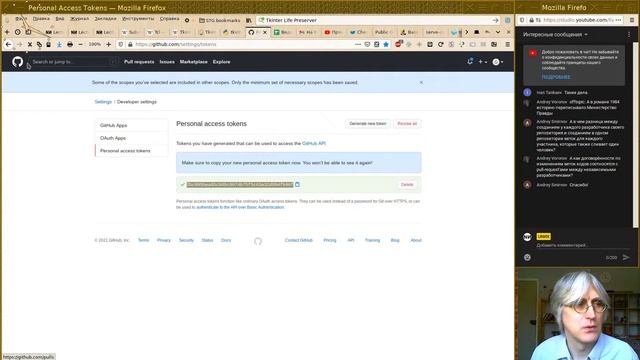Viewport: 640px width, 360px height.
Task: Focus the GitHub search or jump-to field
Action: click(73, 62)
